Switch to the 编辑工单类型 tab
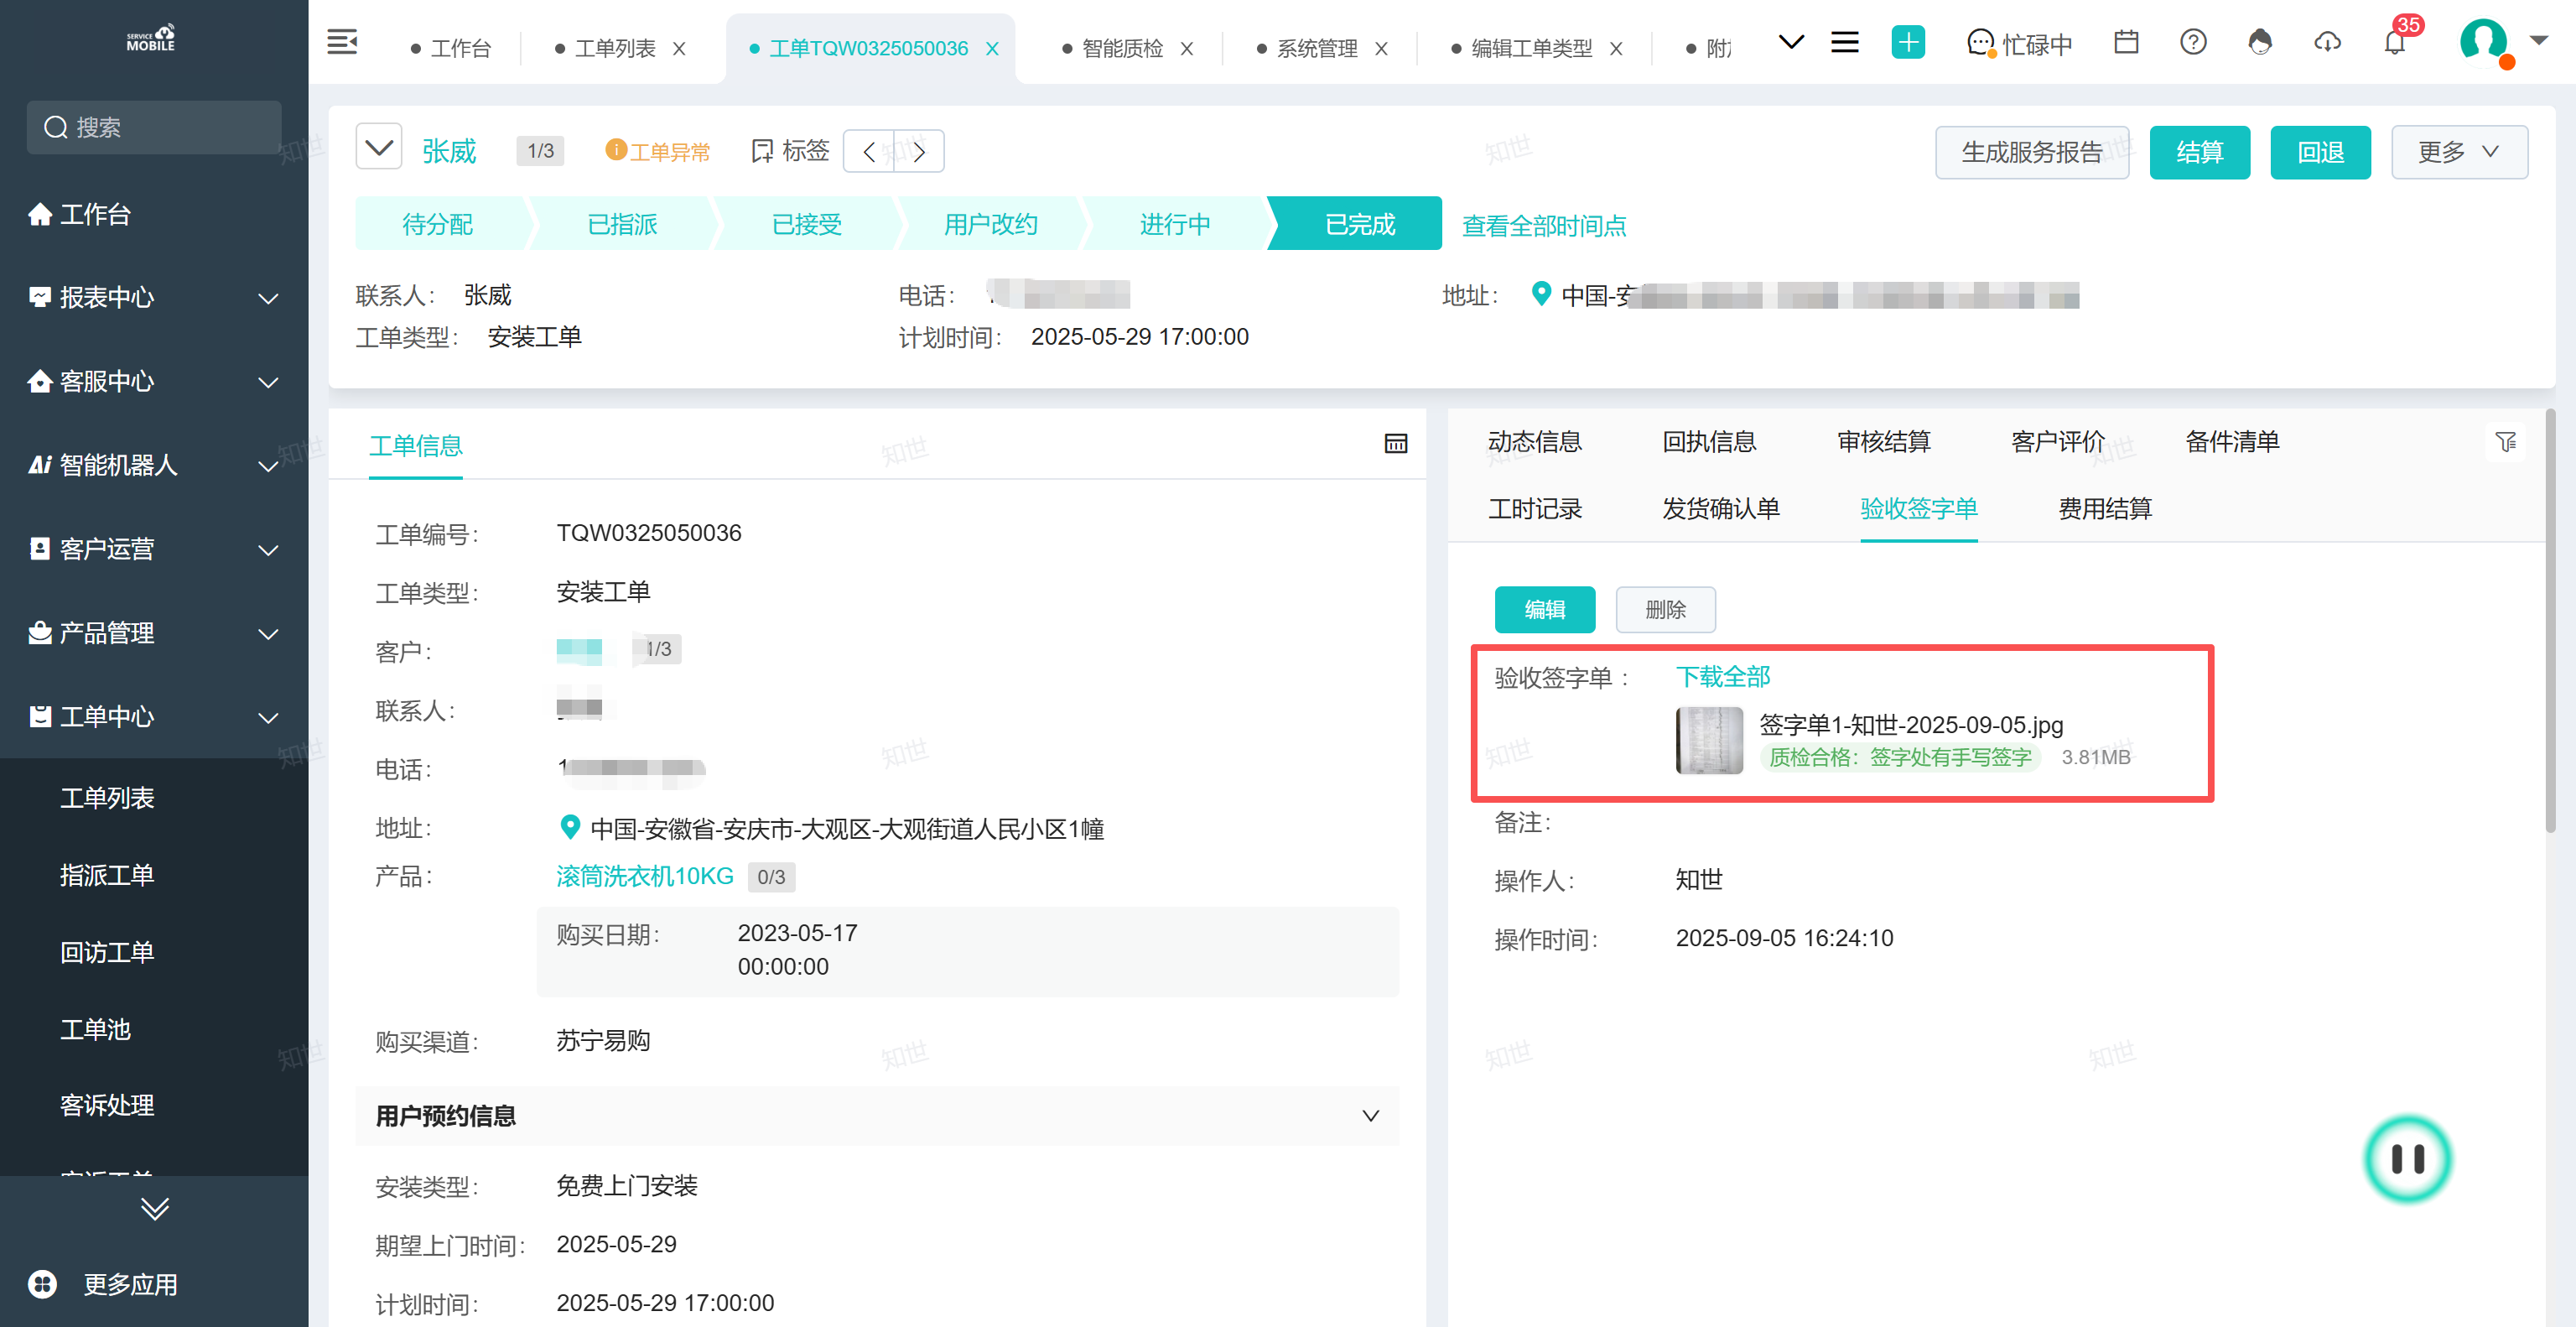This screenshot has width=2576, height=1327. [1522, 48]
